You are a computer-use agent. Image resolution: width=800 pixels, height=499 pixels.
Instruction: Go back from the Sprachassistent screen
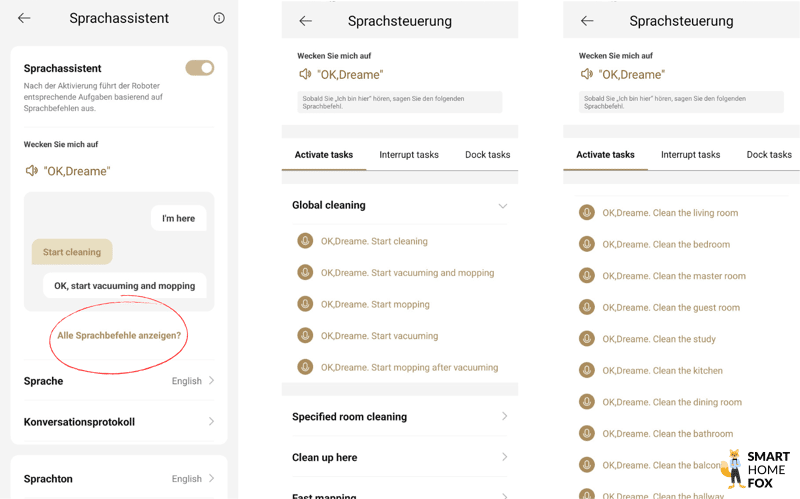pos(24,18)
